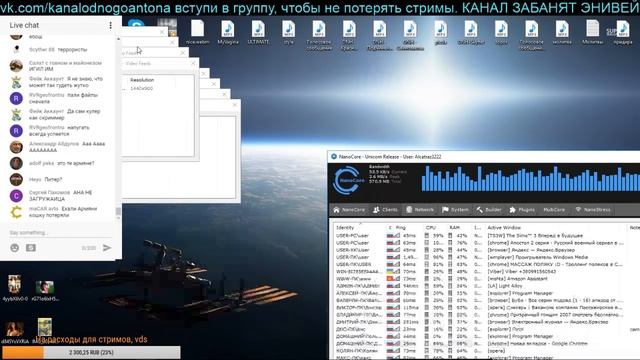Click the purple C avatar next to 'АНА НЕ ЗАГРУЖАИЦА'
Viewport: 640px width, 360px height.
pos(16,196)
